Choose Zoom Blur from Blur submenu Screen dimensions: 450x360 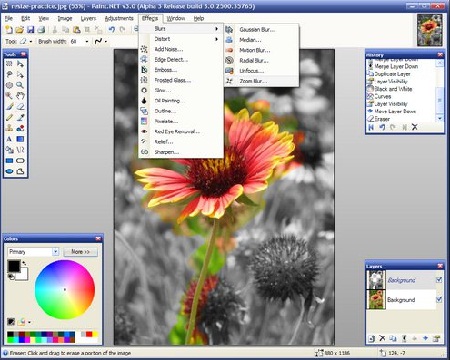[261, 81]
